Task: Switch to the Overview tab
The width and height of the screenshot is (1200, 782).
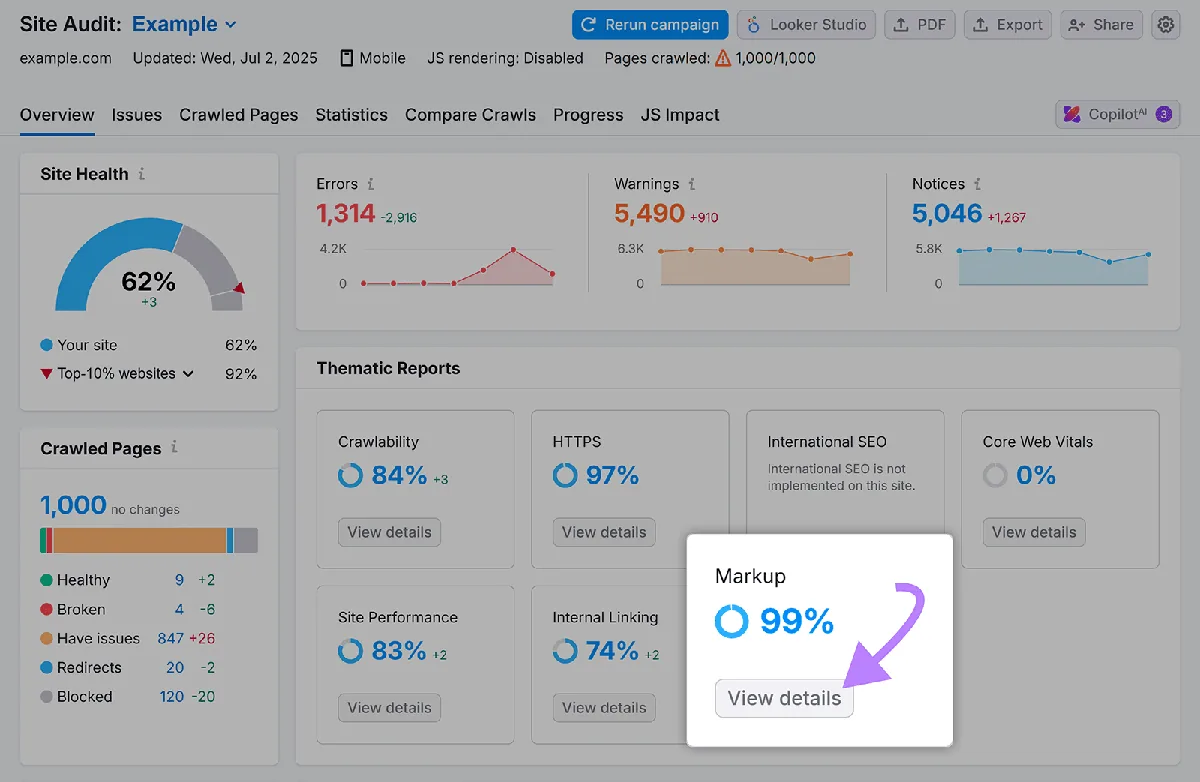Action: tap(57, 115)
